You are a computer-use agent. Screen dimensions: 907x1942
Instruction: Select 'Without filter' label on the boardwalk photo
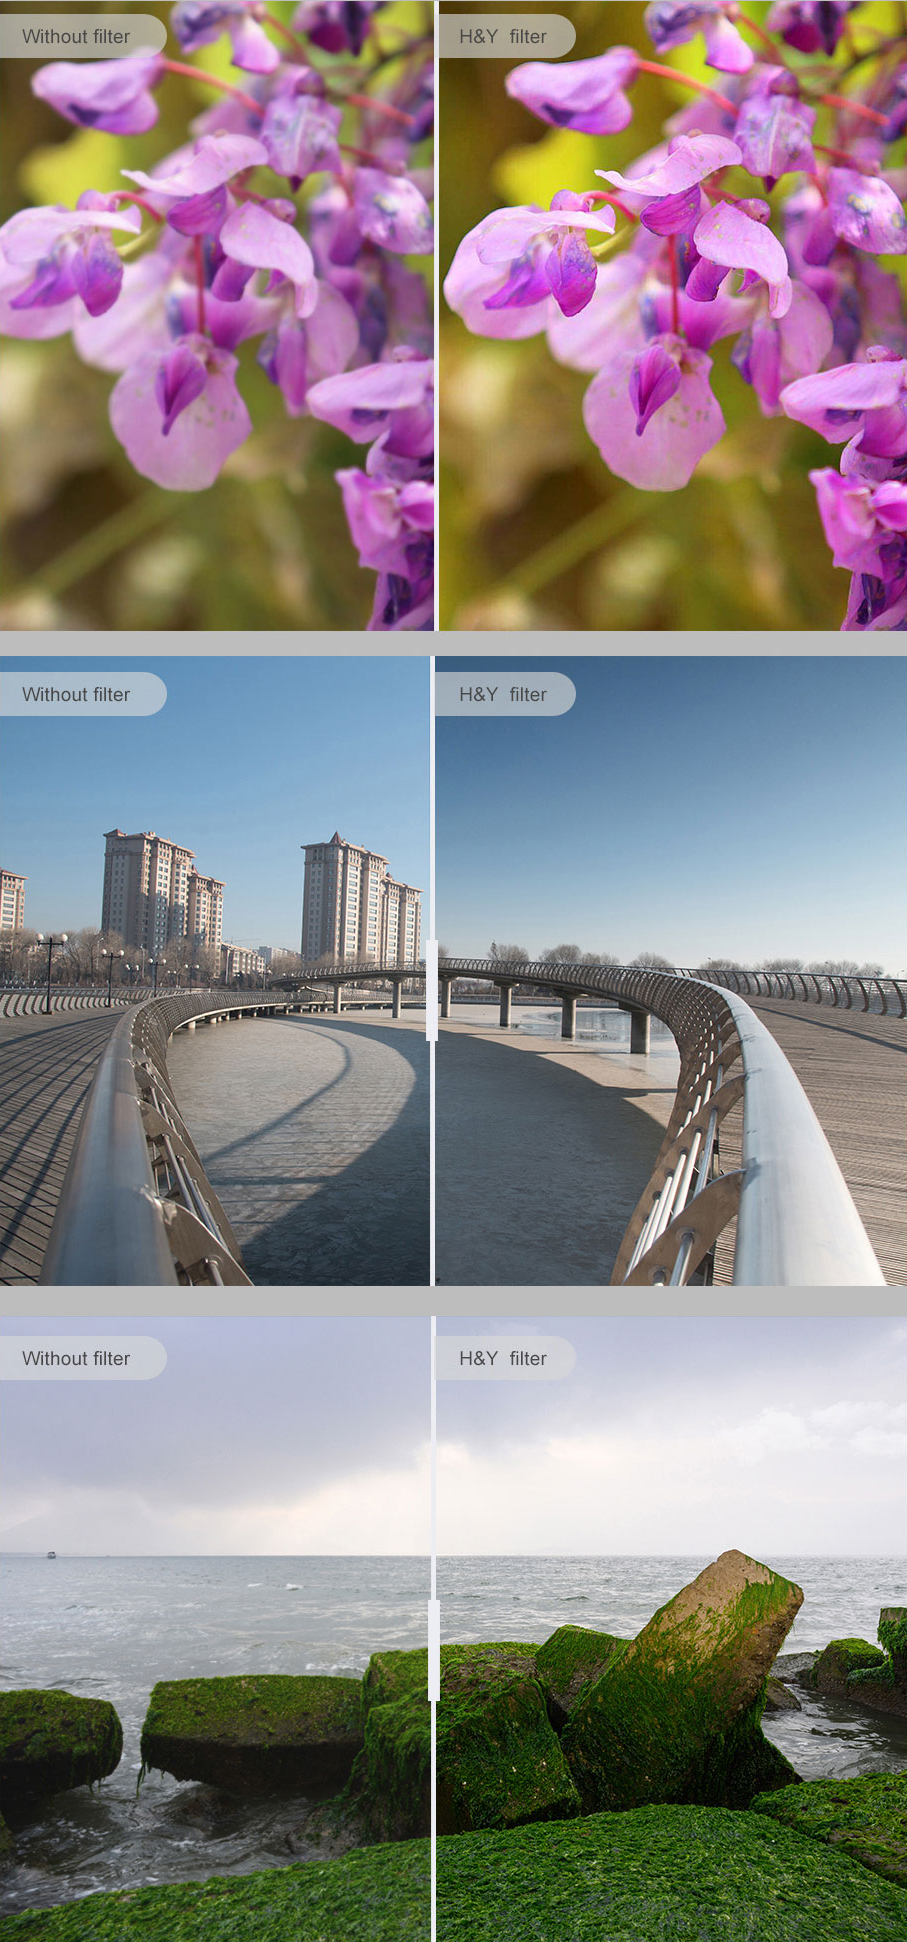pyautogui.click(x=77, y=694)
